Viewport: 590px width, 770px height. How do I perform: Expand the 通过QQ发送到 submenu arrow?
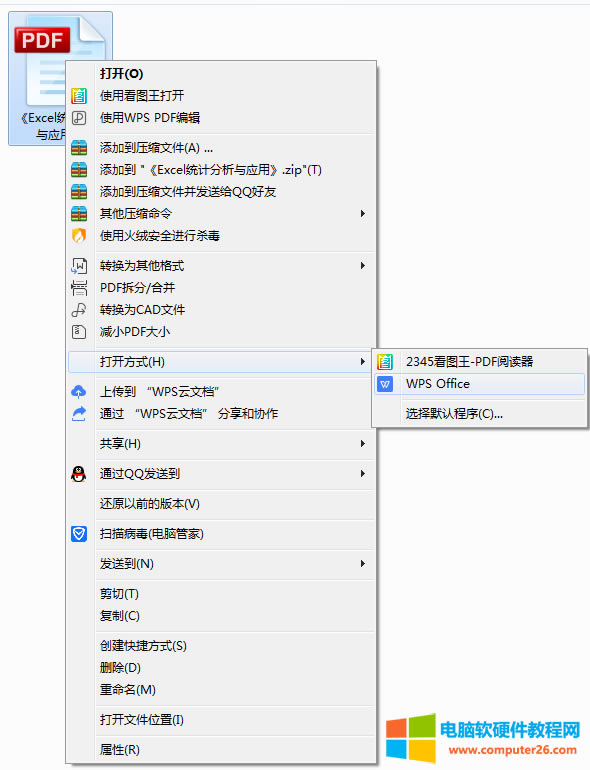pos(363,474)
